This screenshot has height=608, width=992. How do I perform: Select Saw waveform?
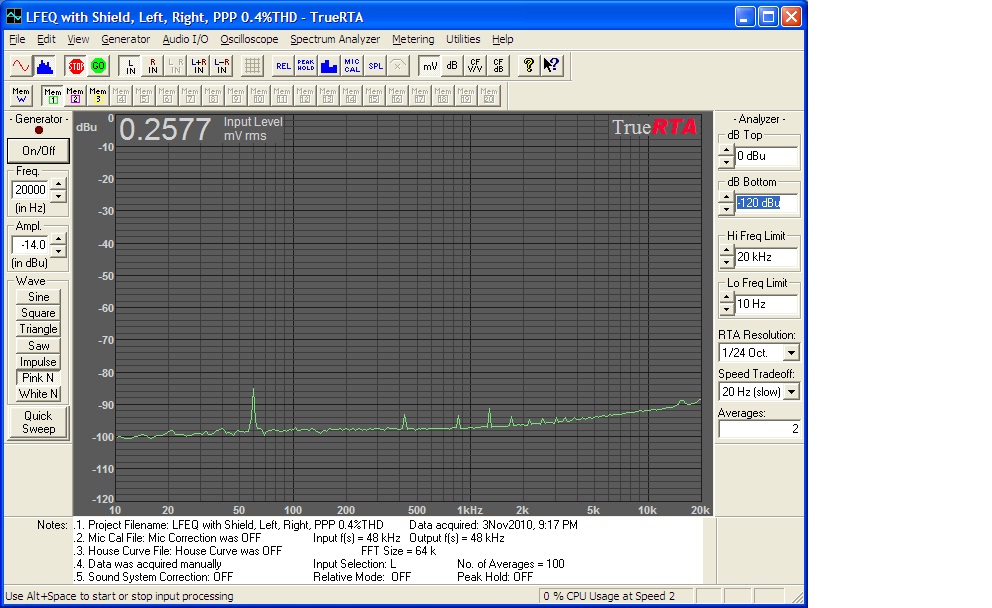point(38,345)
